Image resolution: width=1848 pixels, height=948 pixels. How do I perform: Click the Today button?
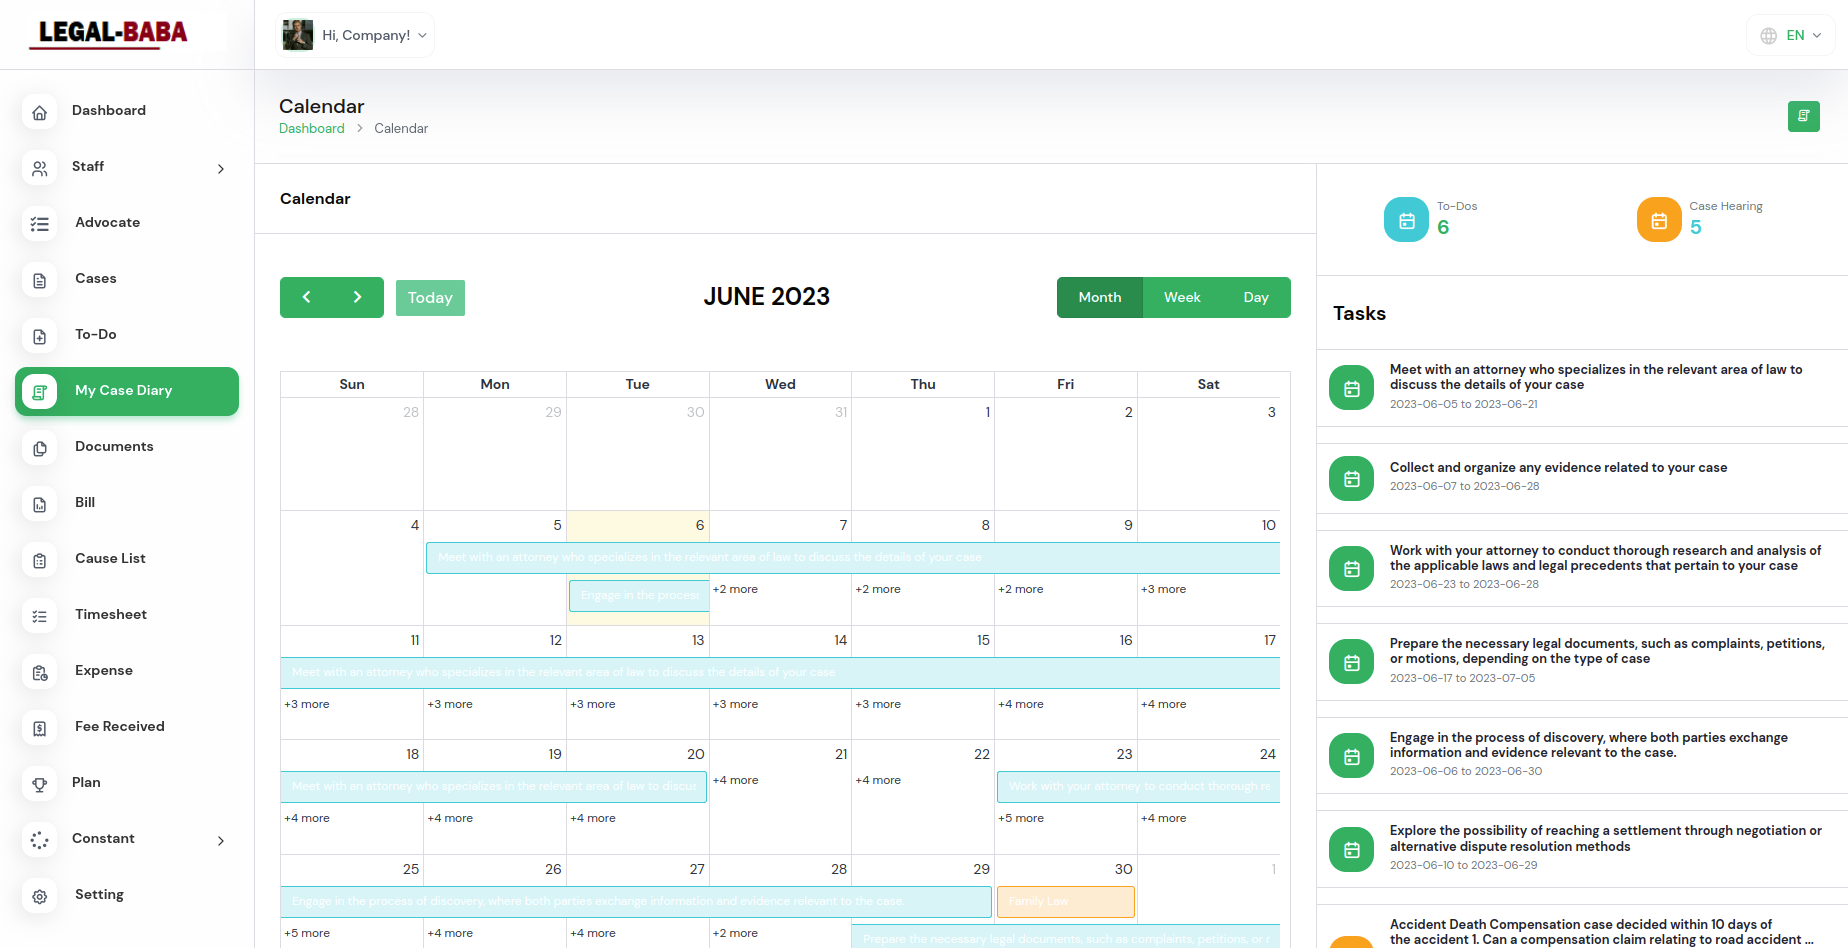click(x=430, y=297)
